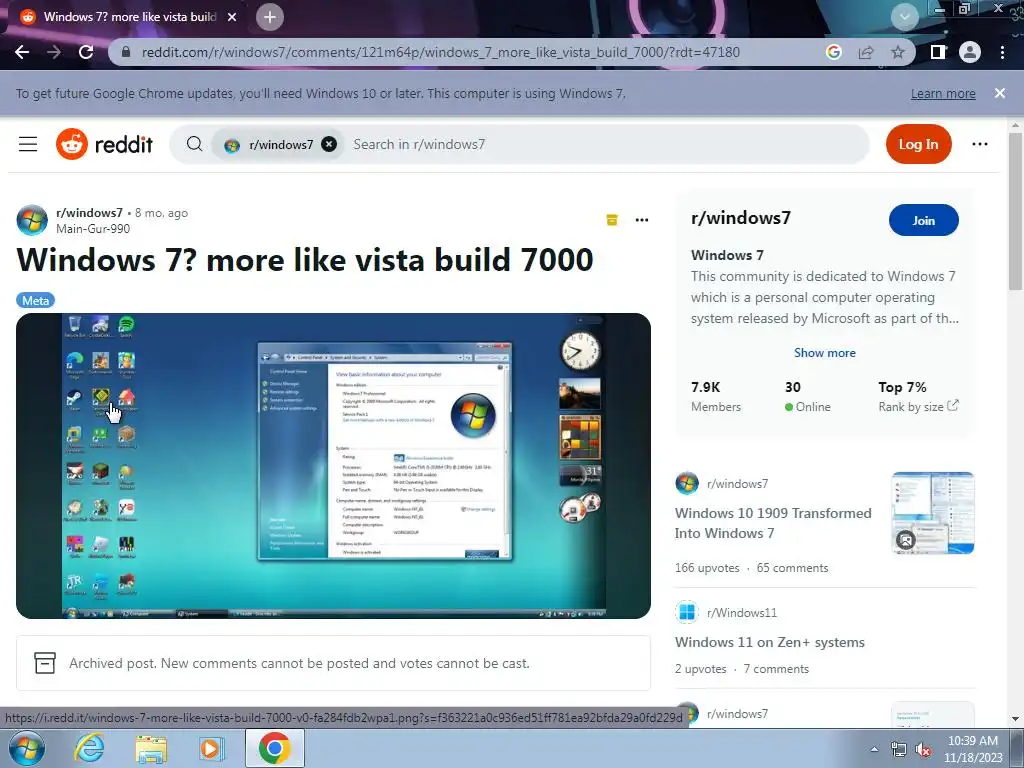
Task: Open the post screenshot image
Action: point(333,466)
